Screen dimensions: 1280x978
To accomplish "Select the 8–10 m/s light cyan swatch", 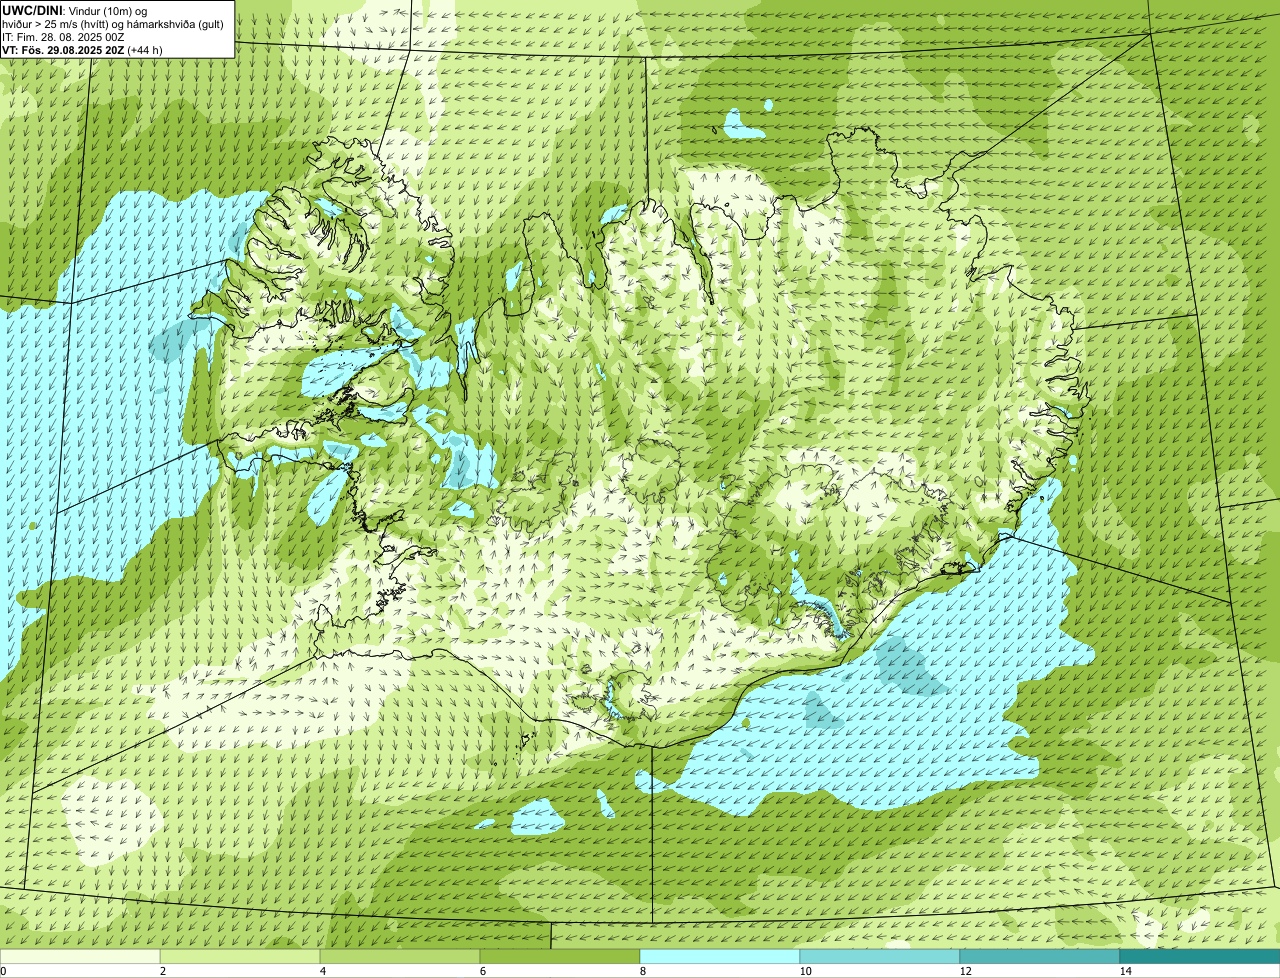I will (x=720, y=956).
